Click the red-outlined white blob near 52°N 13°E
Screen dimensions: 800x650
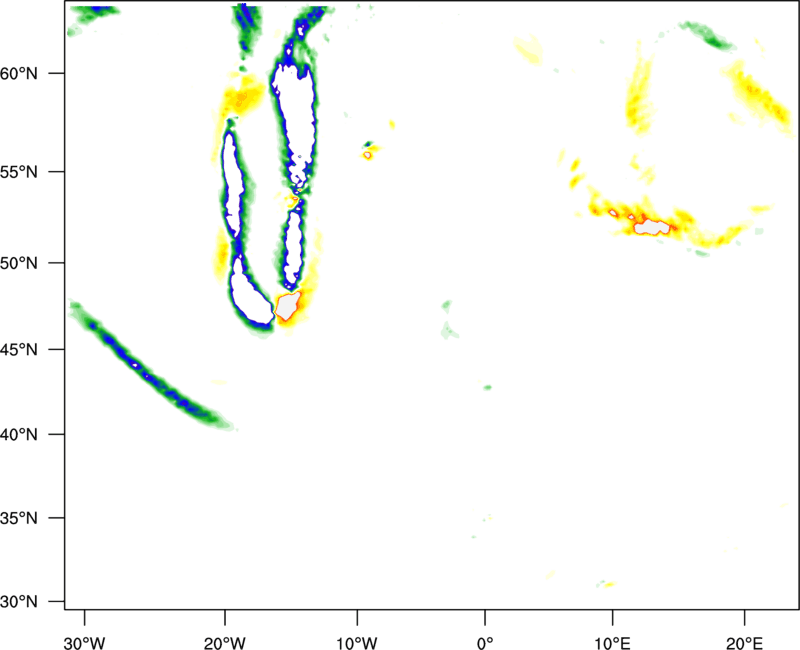click(652, 227)
